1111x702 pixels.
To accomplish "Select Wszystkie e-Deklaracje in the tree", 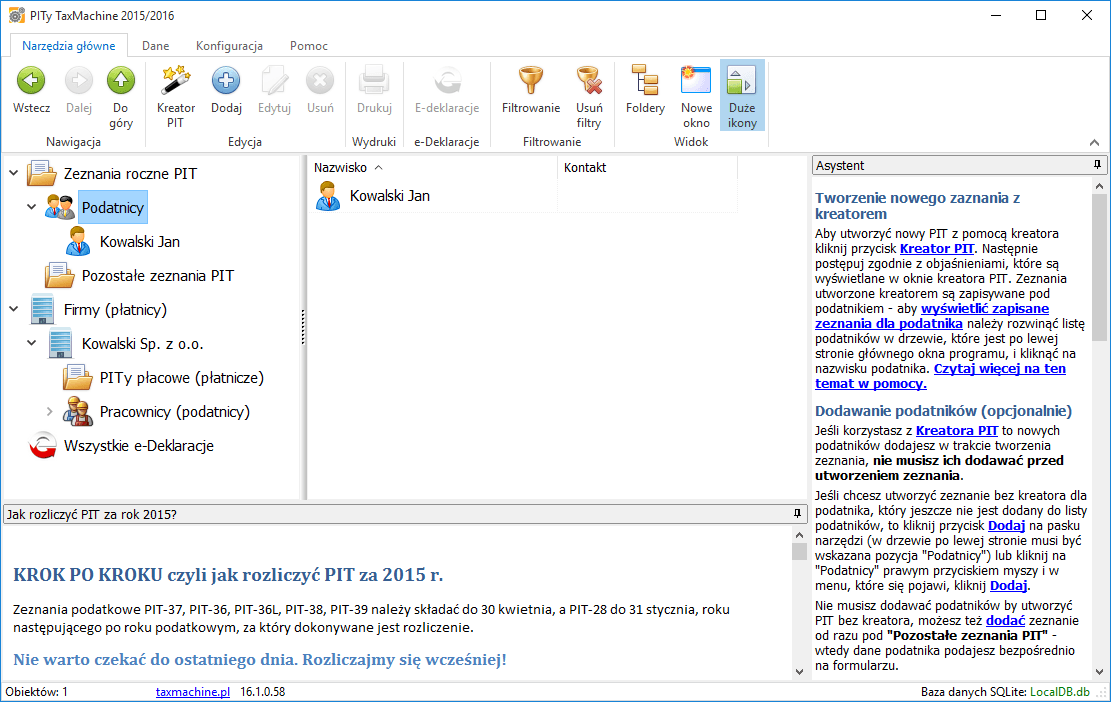I will coord(138,446).
